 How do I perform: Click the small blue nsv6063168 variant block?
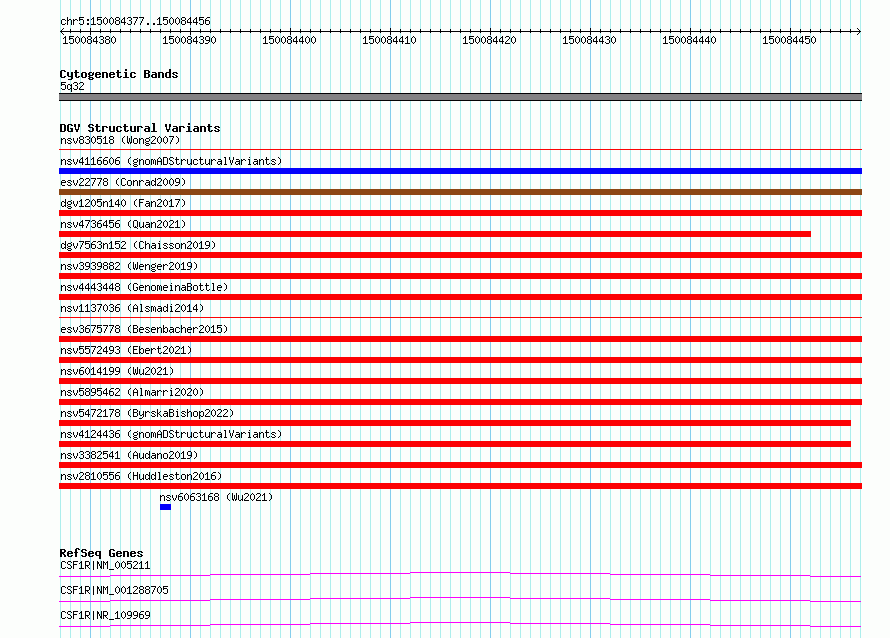(165, 507)
